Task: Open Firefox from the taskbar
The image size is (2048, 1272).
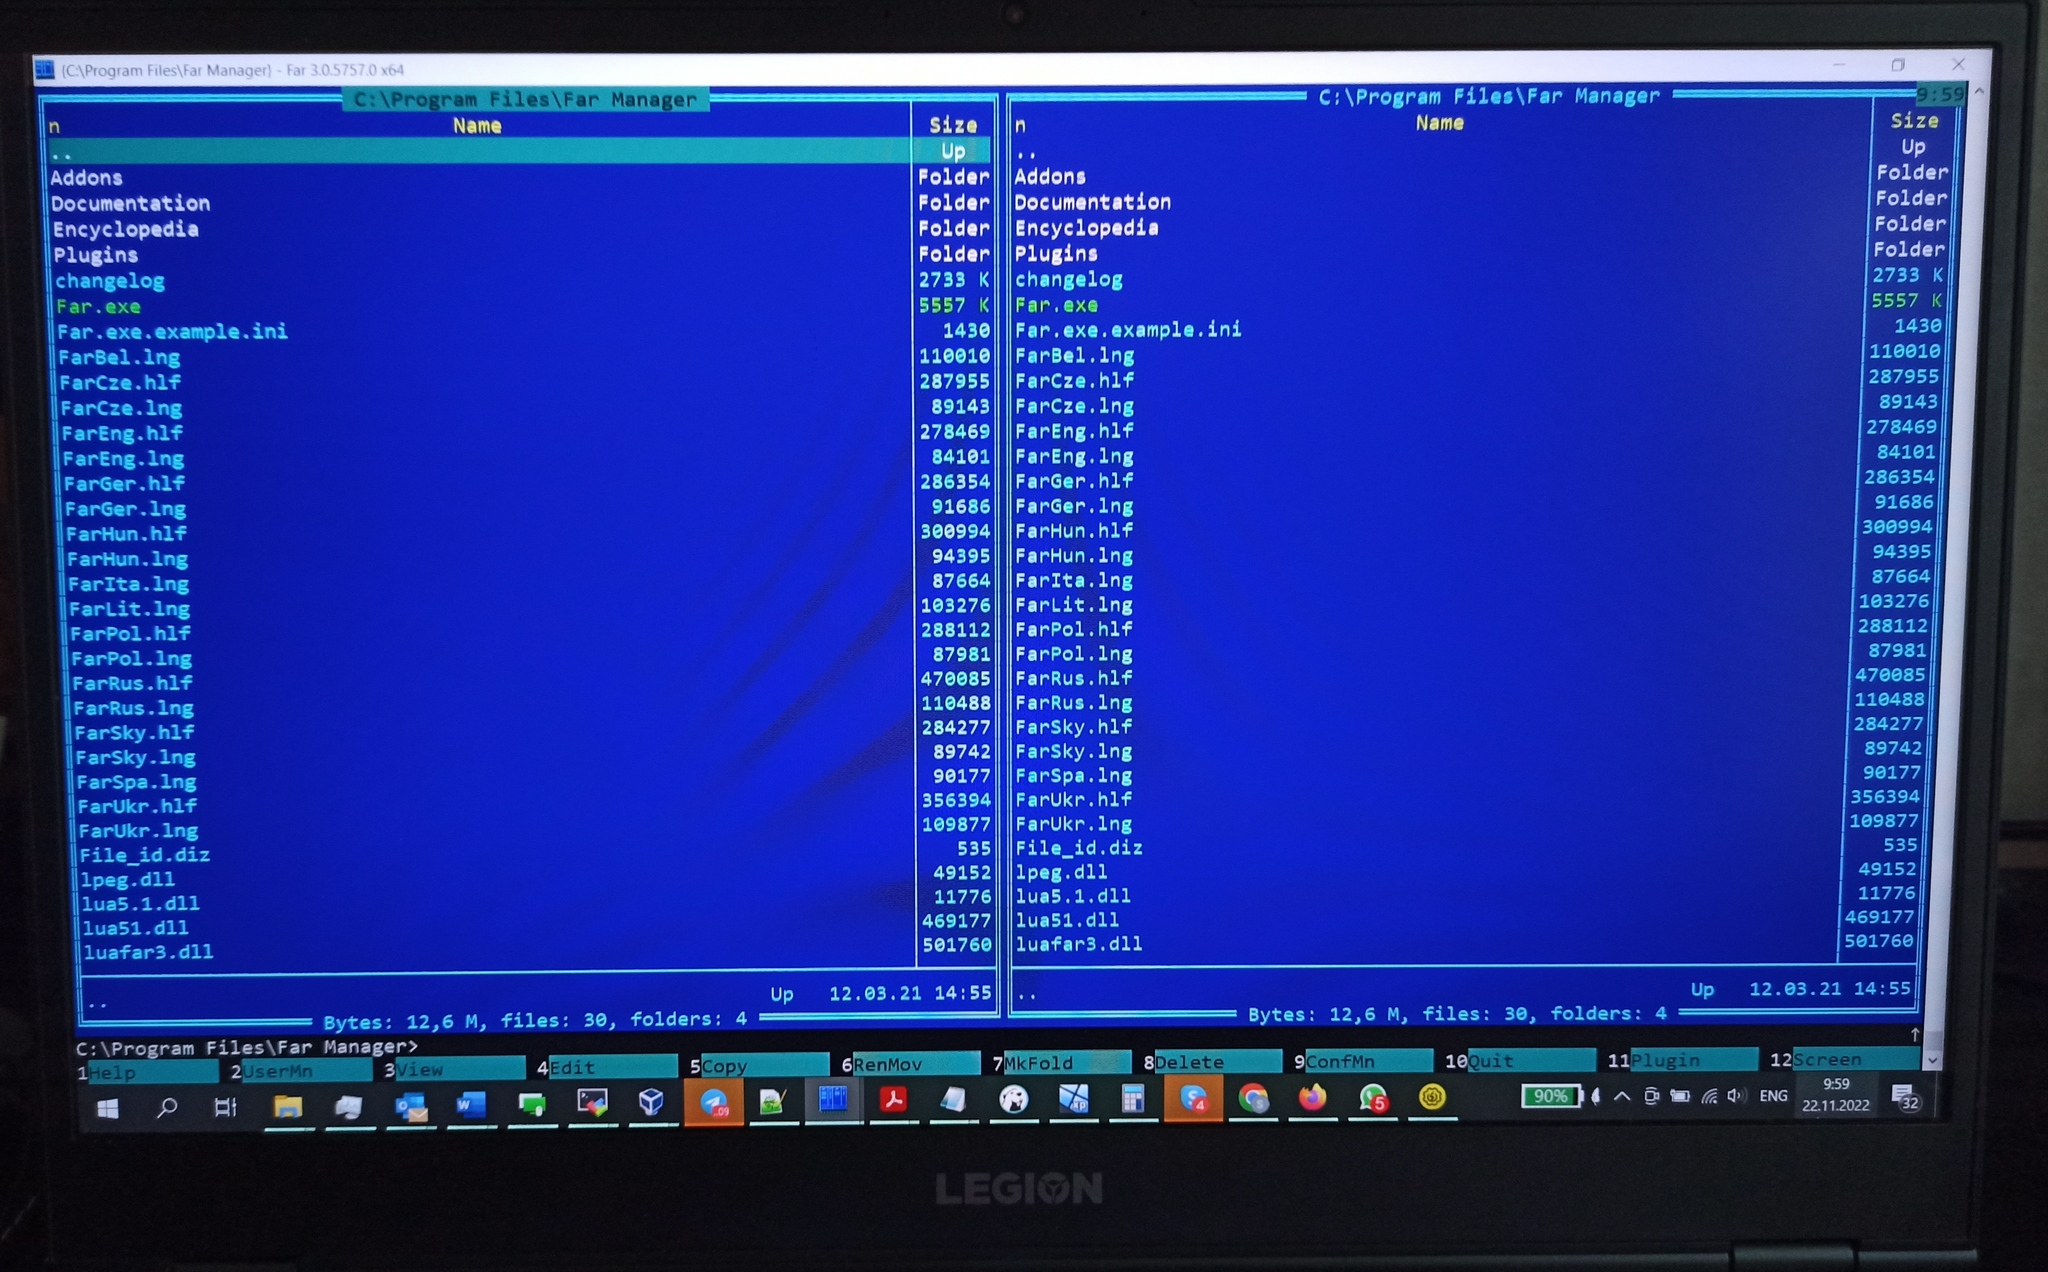Action: (x=1313, y=1098)
